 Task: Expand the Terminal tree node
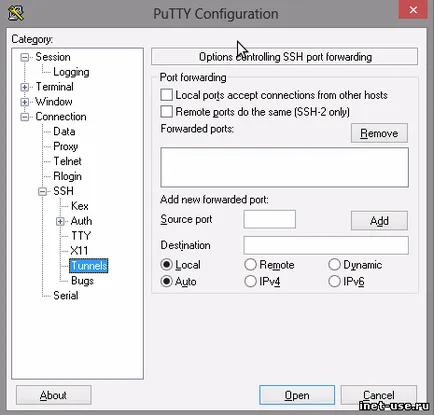click(x=24, y=87)
